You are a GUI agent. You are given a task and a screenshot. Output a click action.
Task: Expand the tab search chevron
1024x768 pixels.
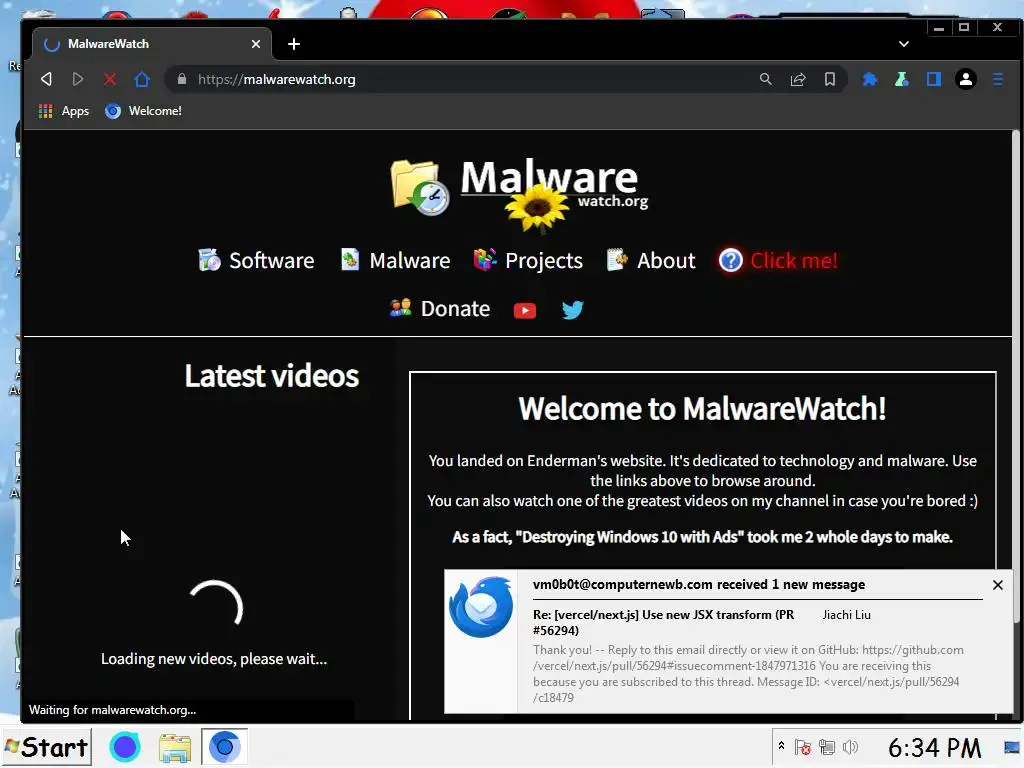[903, 44]
